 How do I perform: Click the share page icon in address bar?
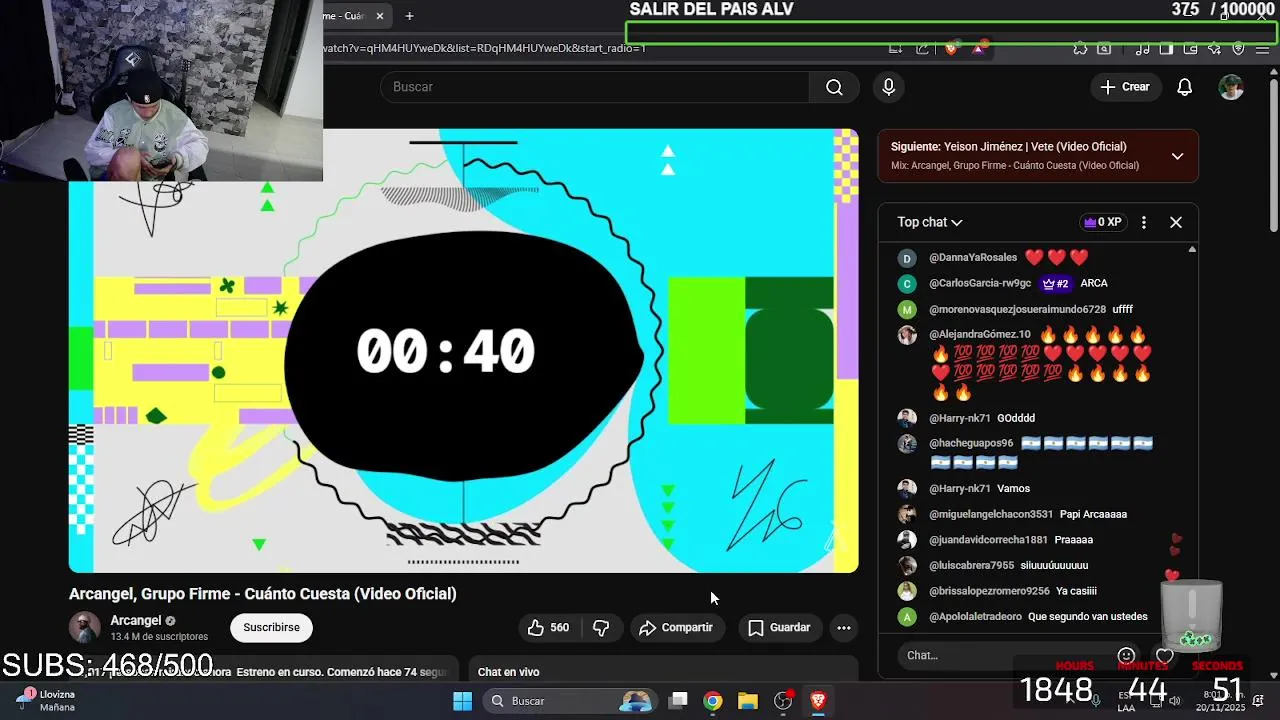pos(922,48)
